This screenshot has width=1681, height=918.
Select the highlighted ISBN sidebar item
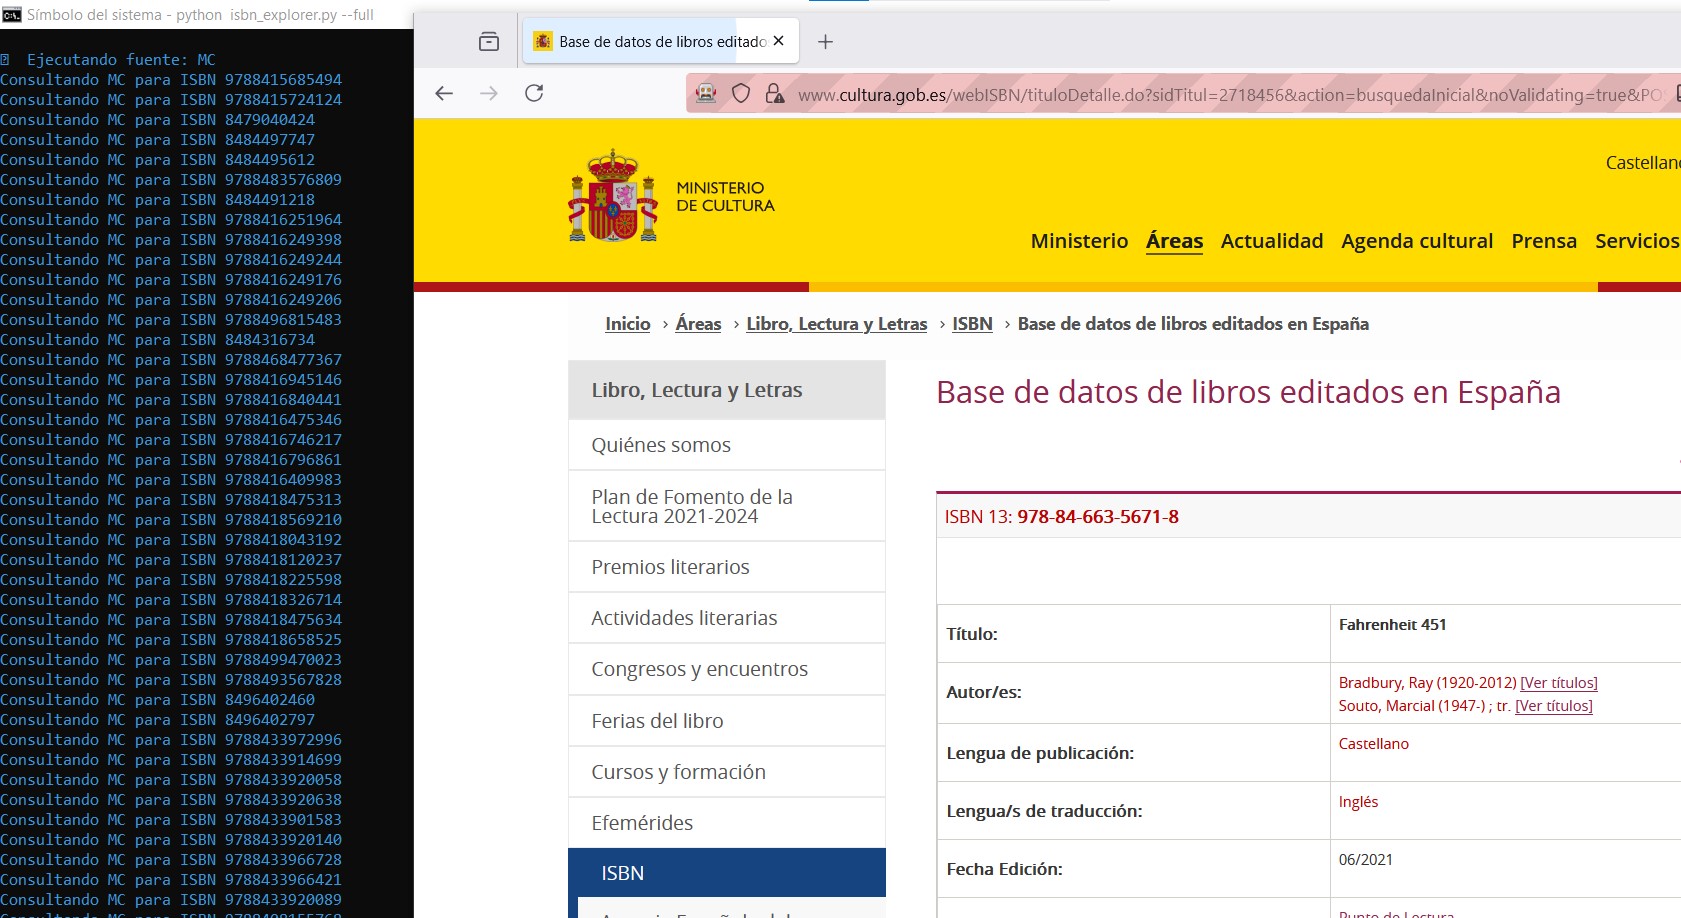click(727, 873)
